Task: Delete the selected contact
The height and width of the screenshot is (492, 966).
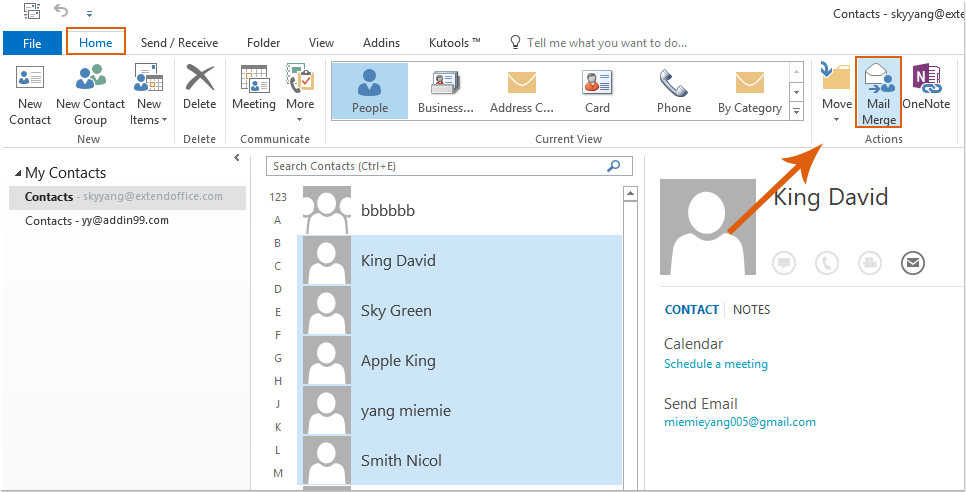Action: pos(200,87)
